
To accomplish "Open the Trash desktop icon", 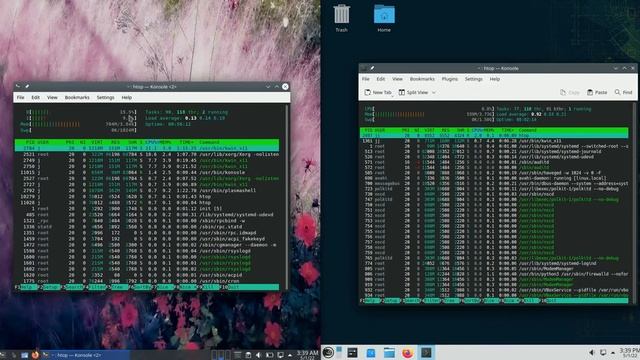I will coord(341,14).
